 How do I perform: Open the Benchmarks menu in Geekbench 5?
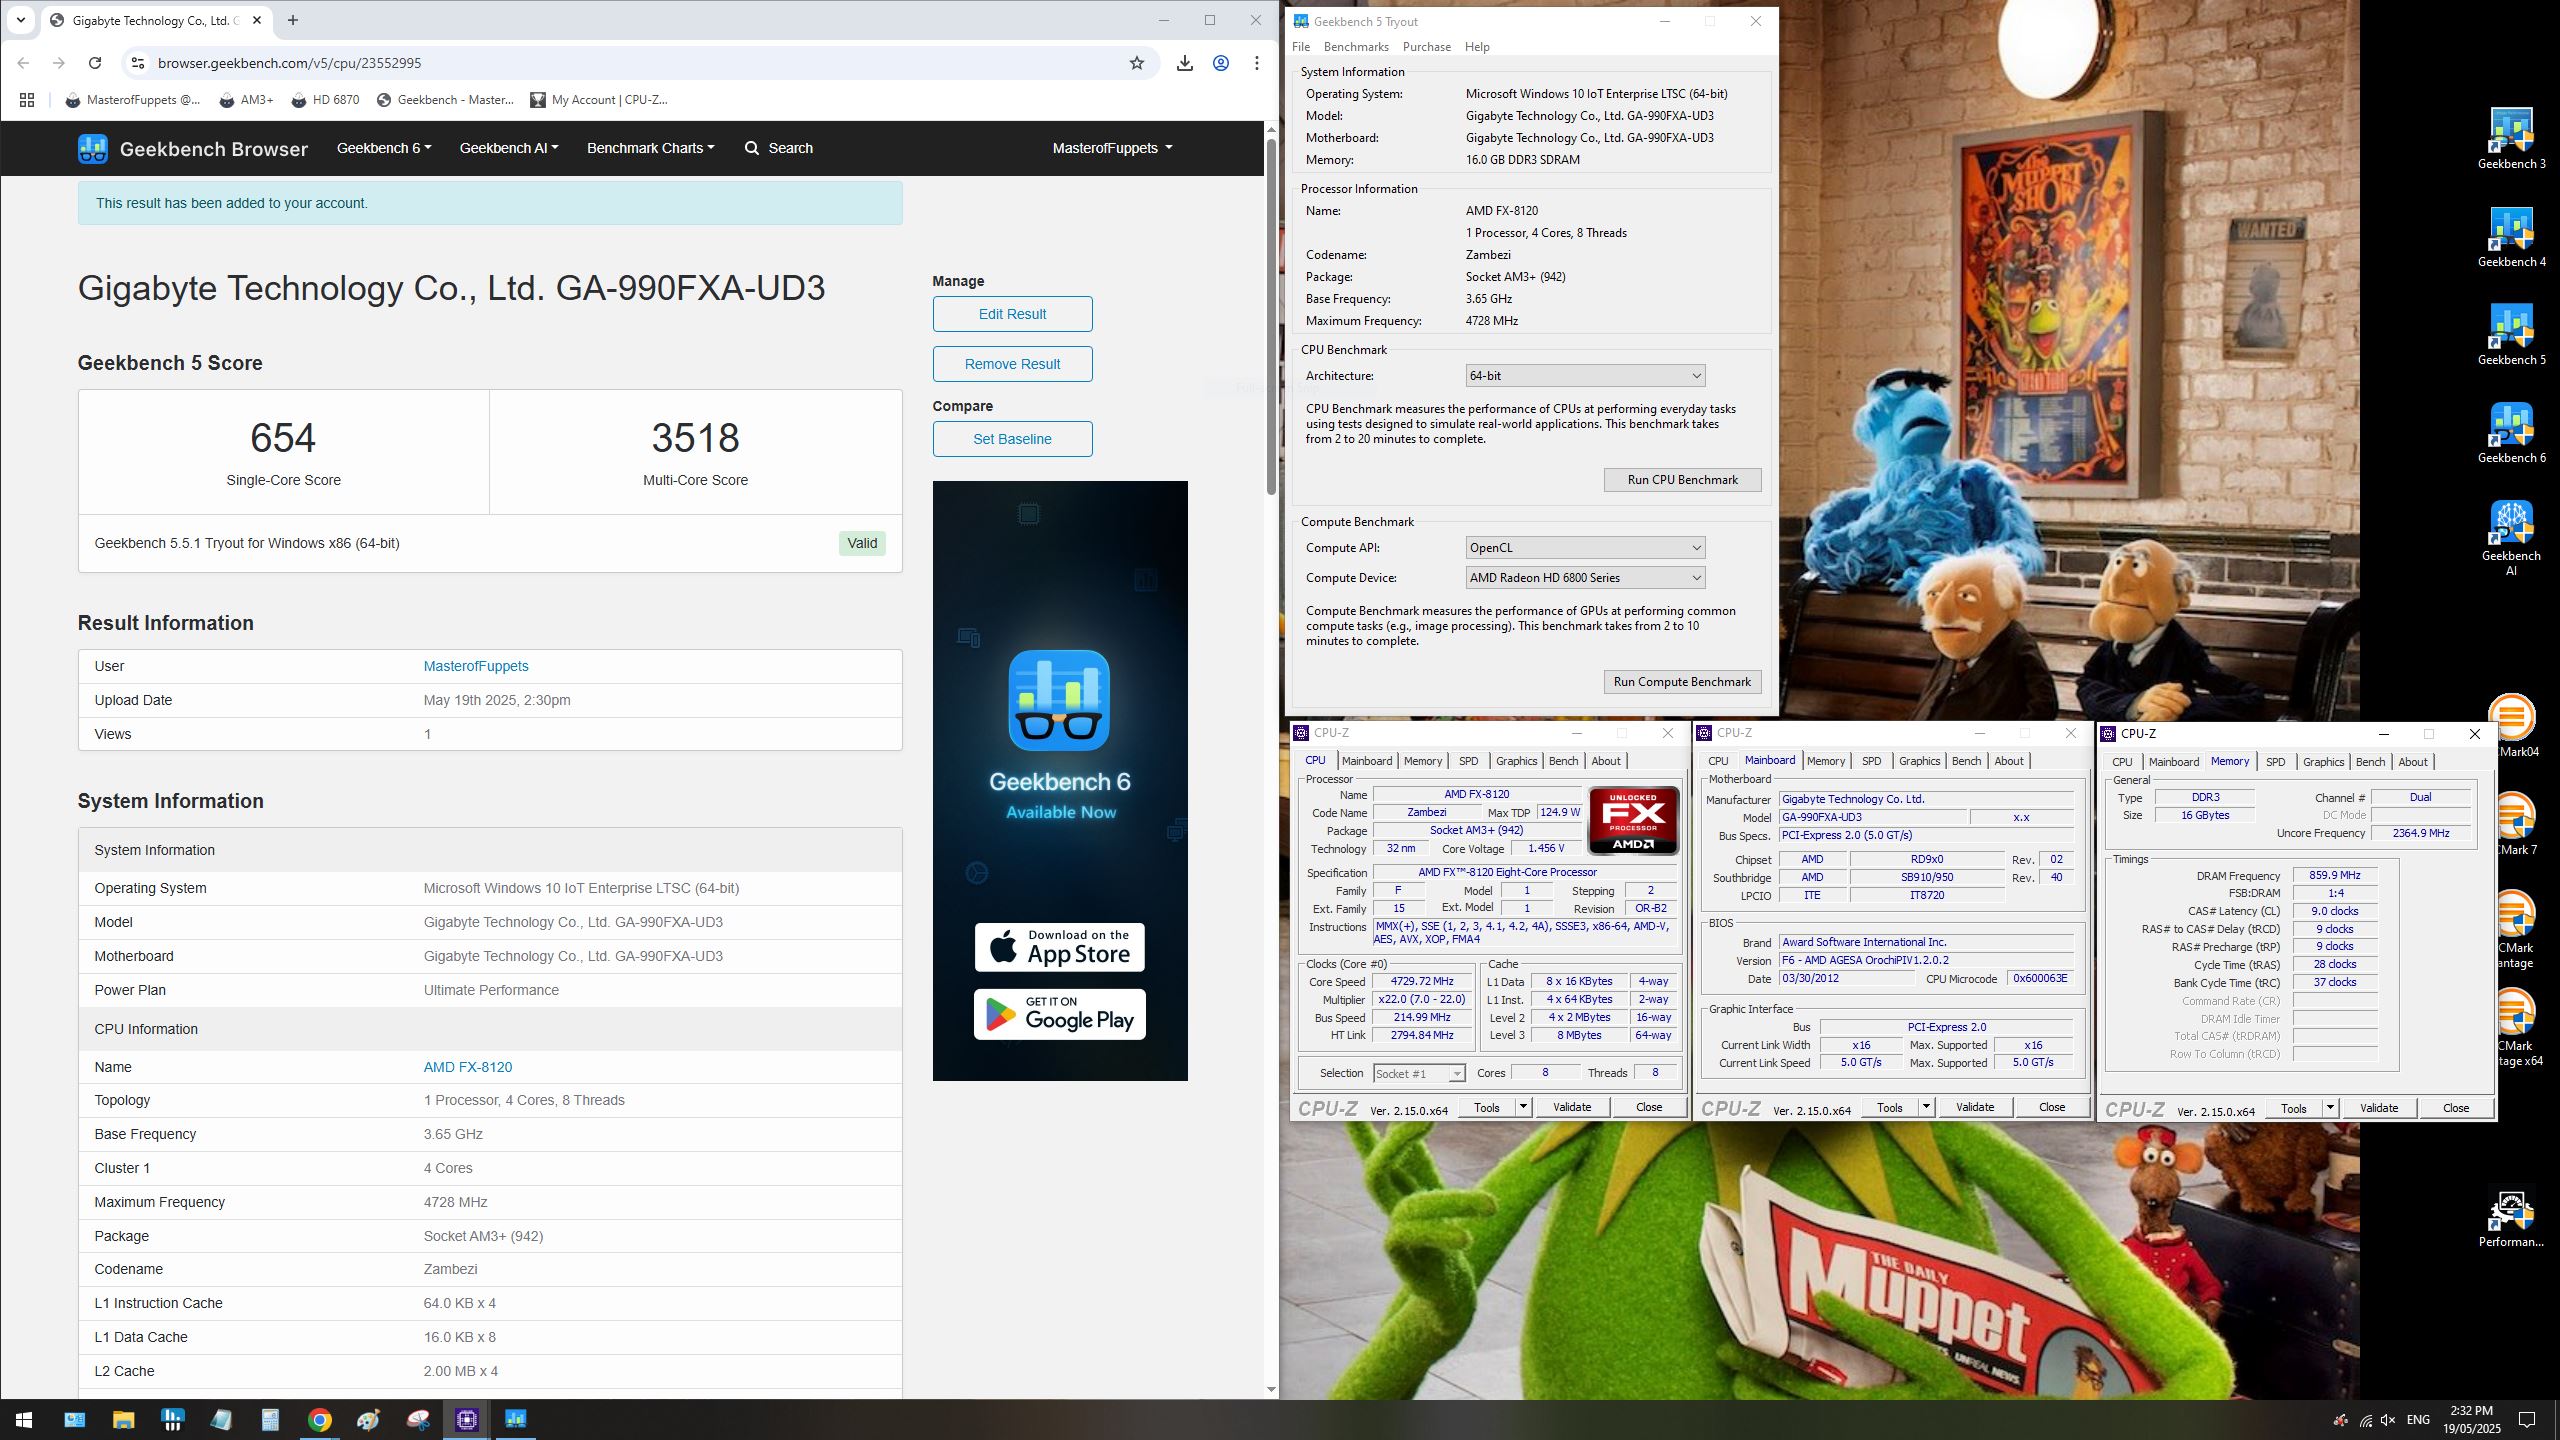pos(1356,47)
